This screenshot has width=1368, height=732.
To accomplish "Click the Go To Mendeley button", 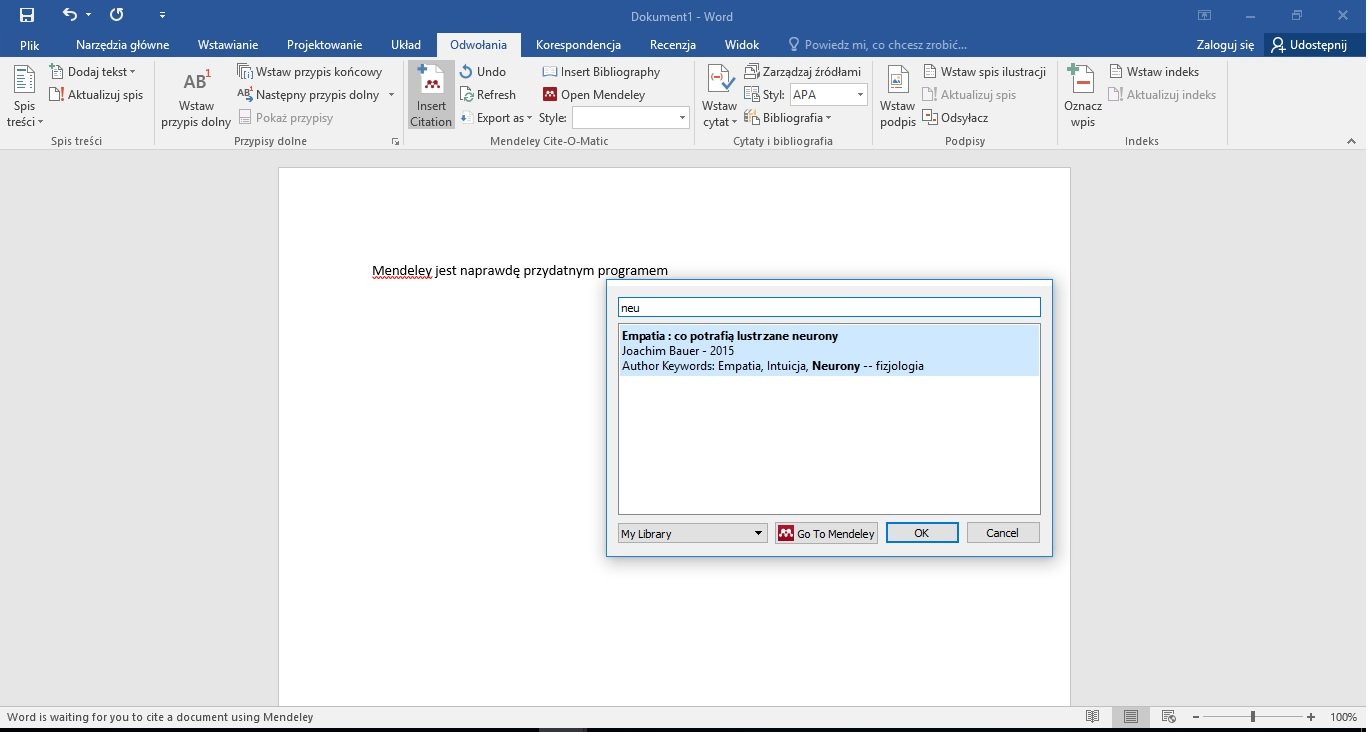I will pos(826,534).
